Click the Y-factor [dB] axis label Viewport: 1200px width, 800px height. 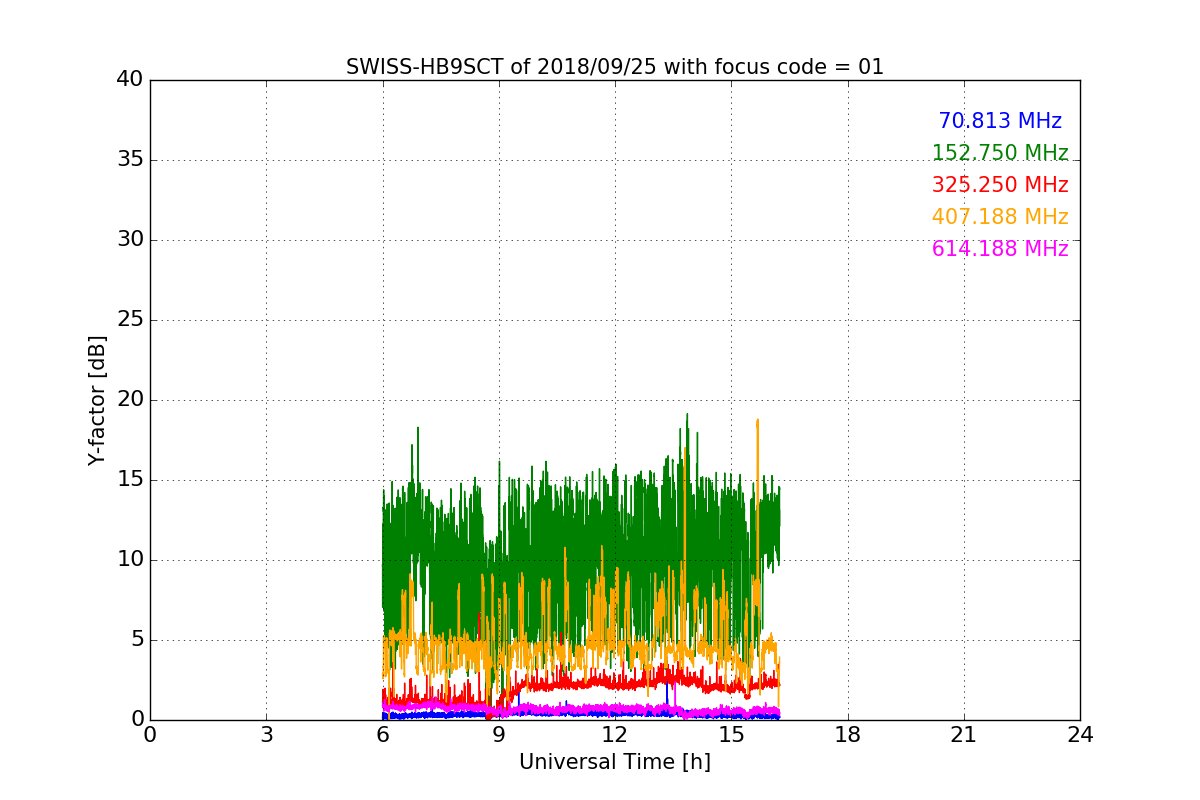pos(97,400)
